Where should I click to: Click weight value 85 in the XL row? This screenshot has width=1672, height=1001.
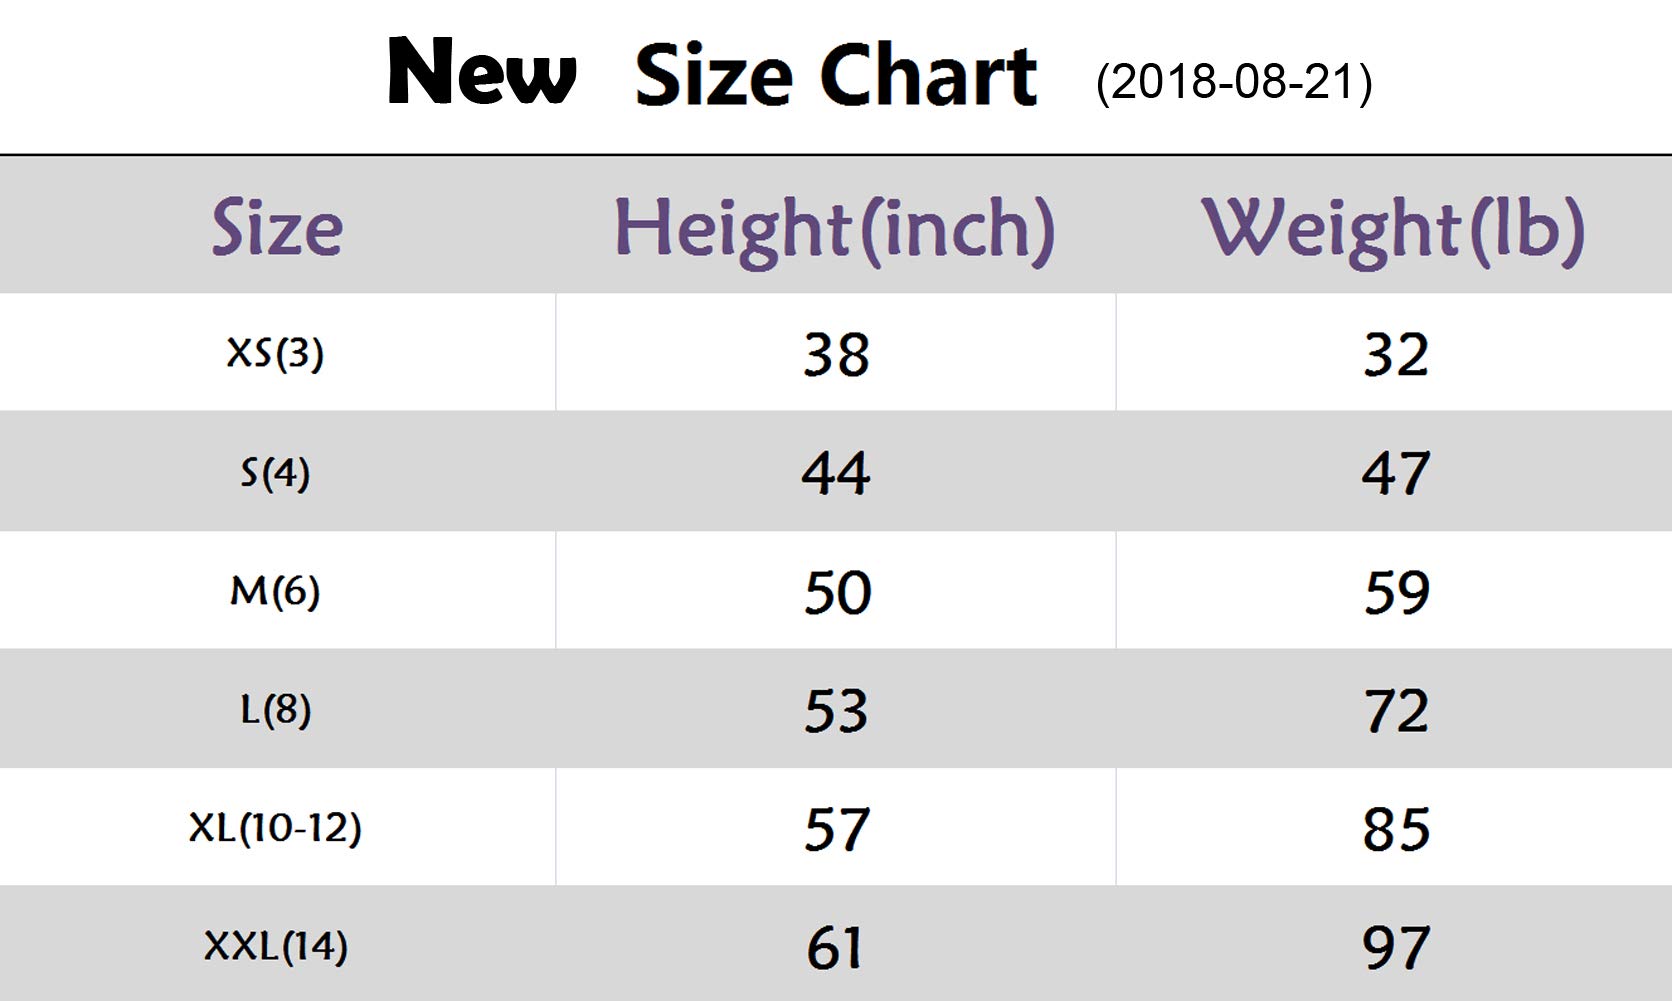click(1396, 830)
